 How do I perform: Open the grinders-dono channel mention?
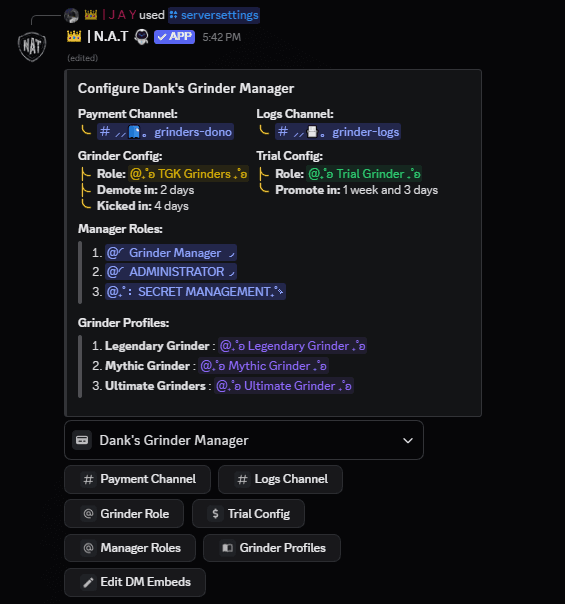coord(165,132)
